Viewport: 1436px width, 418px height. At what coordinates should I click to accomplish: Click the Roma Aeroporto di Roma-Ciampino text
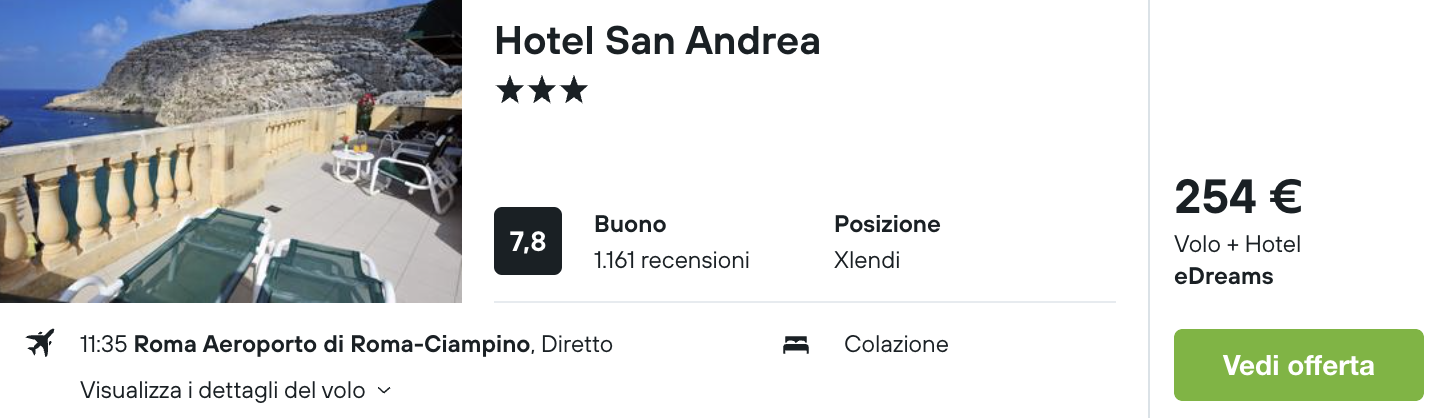pos(332,345)
